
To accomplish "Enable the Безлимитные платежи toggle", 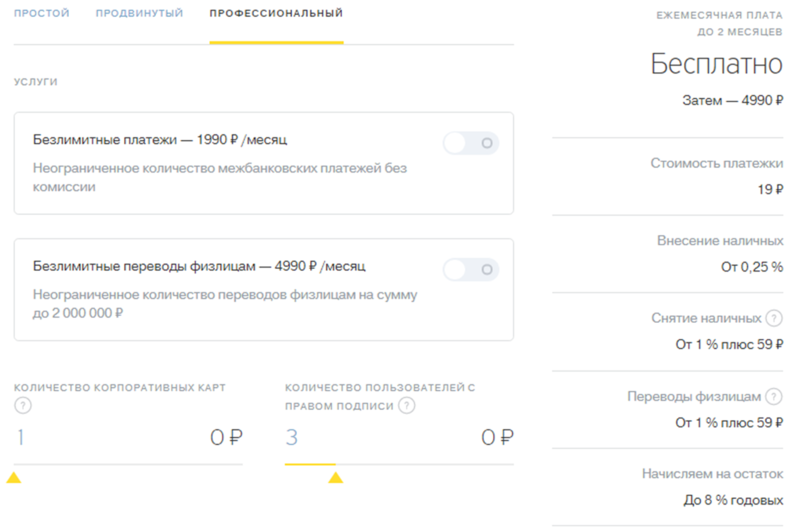I will (x=470, y=144).
